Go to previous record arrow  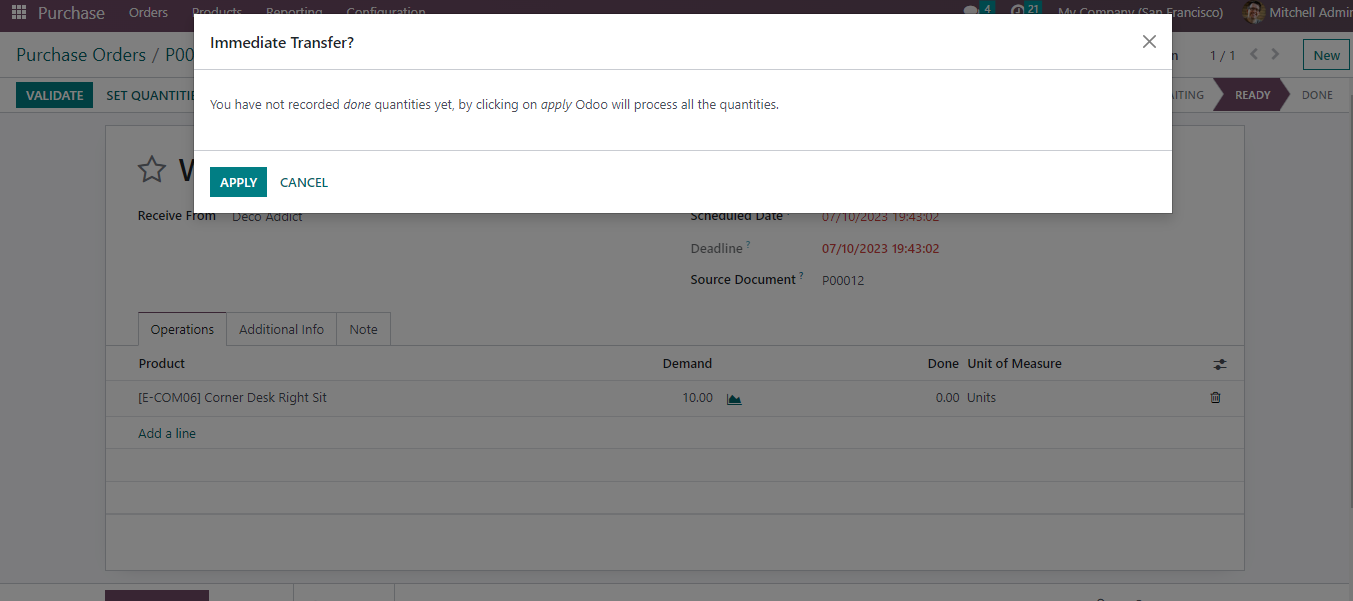pyautogui.click(x=1254, y=55)
